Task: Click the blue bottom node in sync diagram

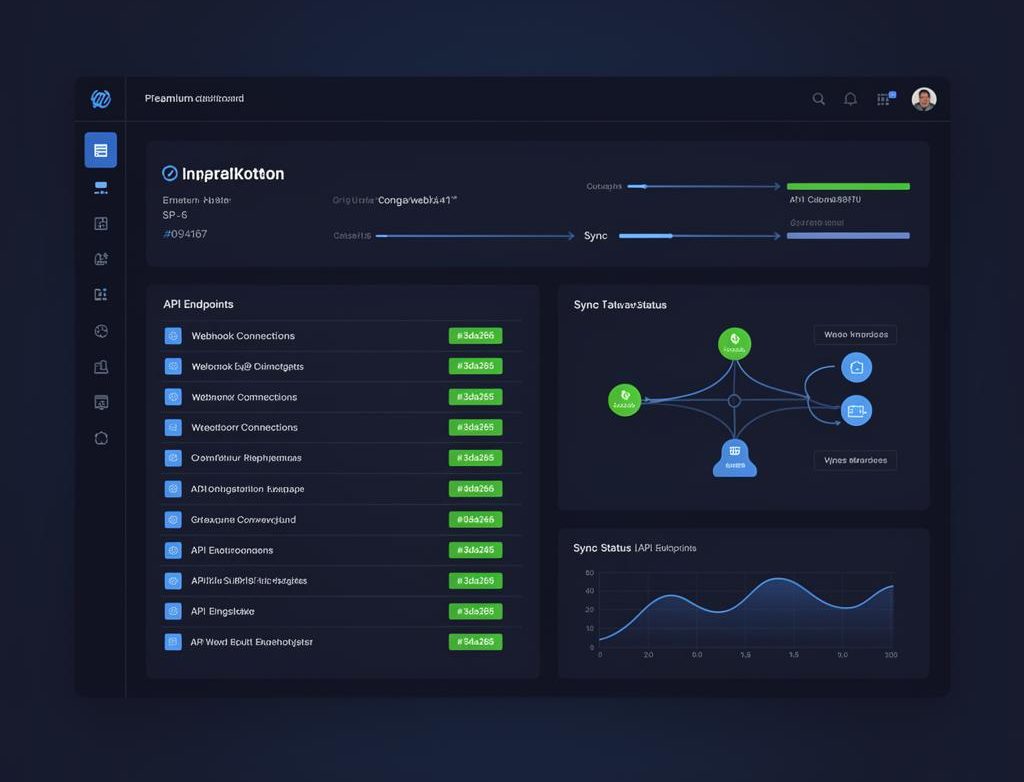Action: click(x=734, y=458)
